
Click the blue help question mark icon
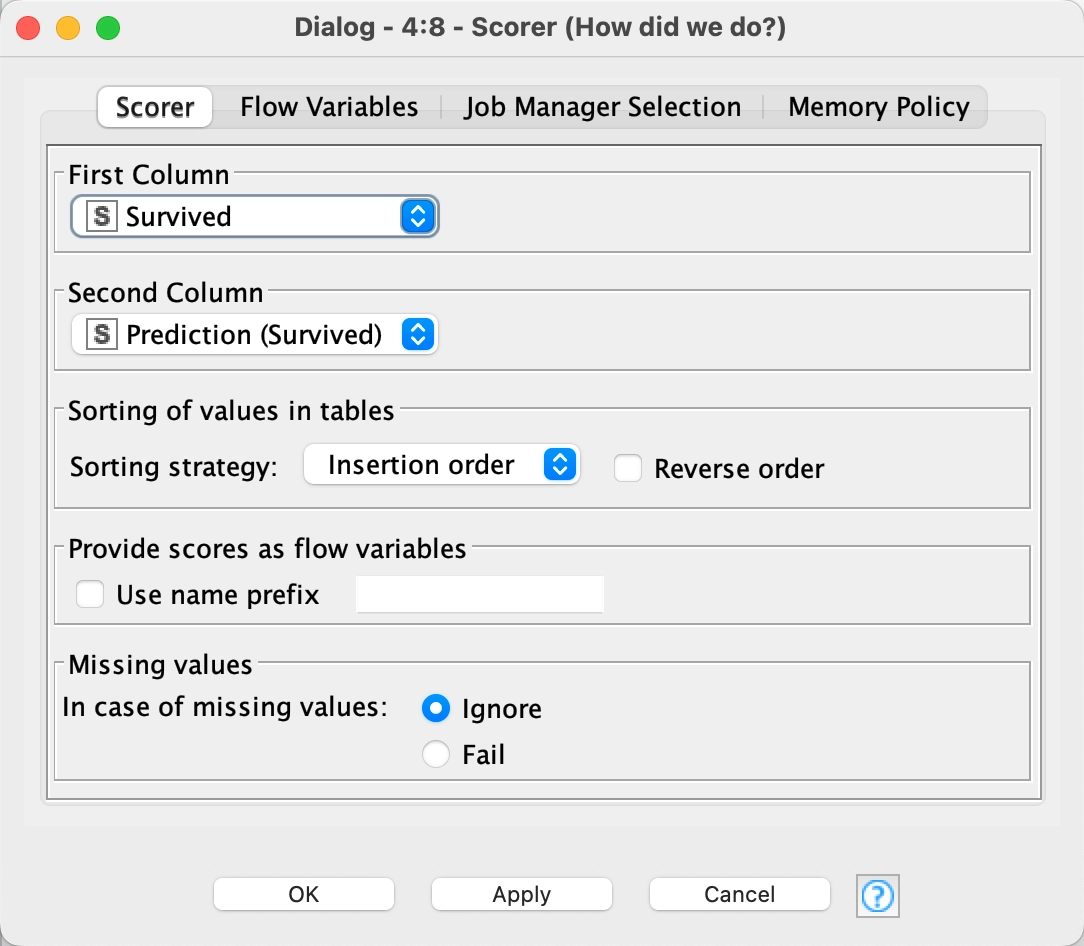[878, 895]
